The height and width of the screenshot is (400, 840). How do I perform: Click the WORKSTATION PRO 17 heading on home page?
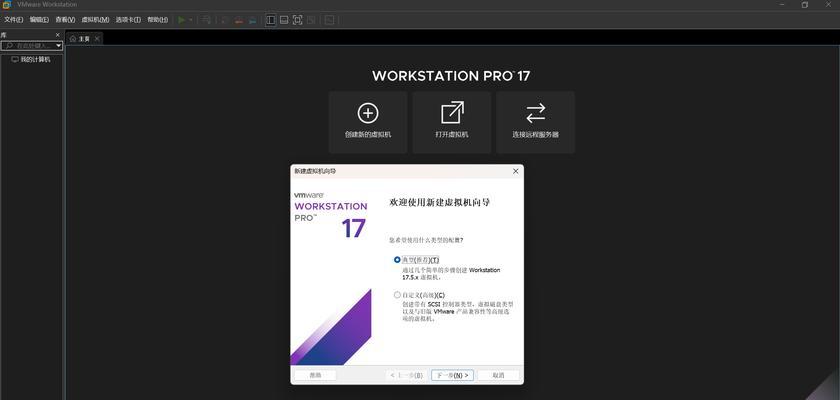(x=451, y=76)
